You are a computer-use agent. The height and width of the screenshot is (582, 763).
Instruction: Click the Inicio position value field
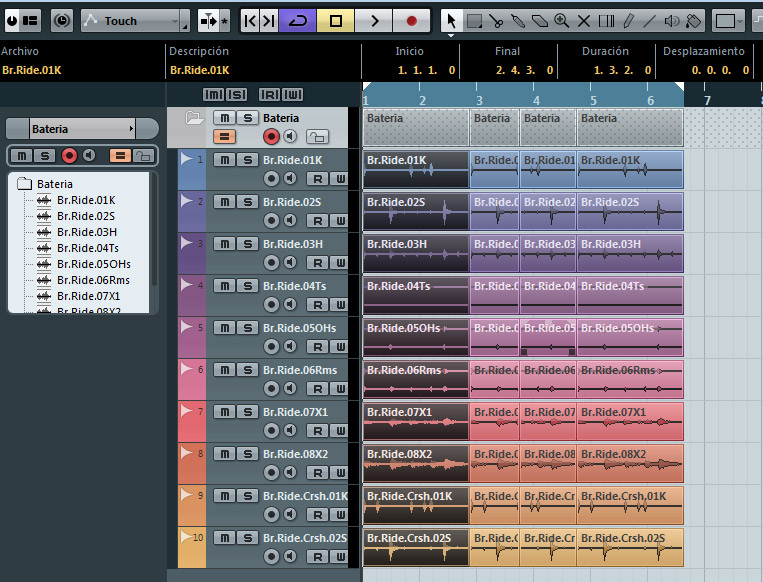426,70
